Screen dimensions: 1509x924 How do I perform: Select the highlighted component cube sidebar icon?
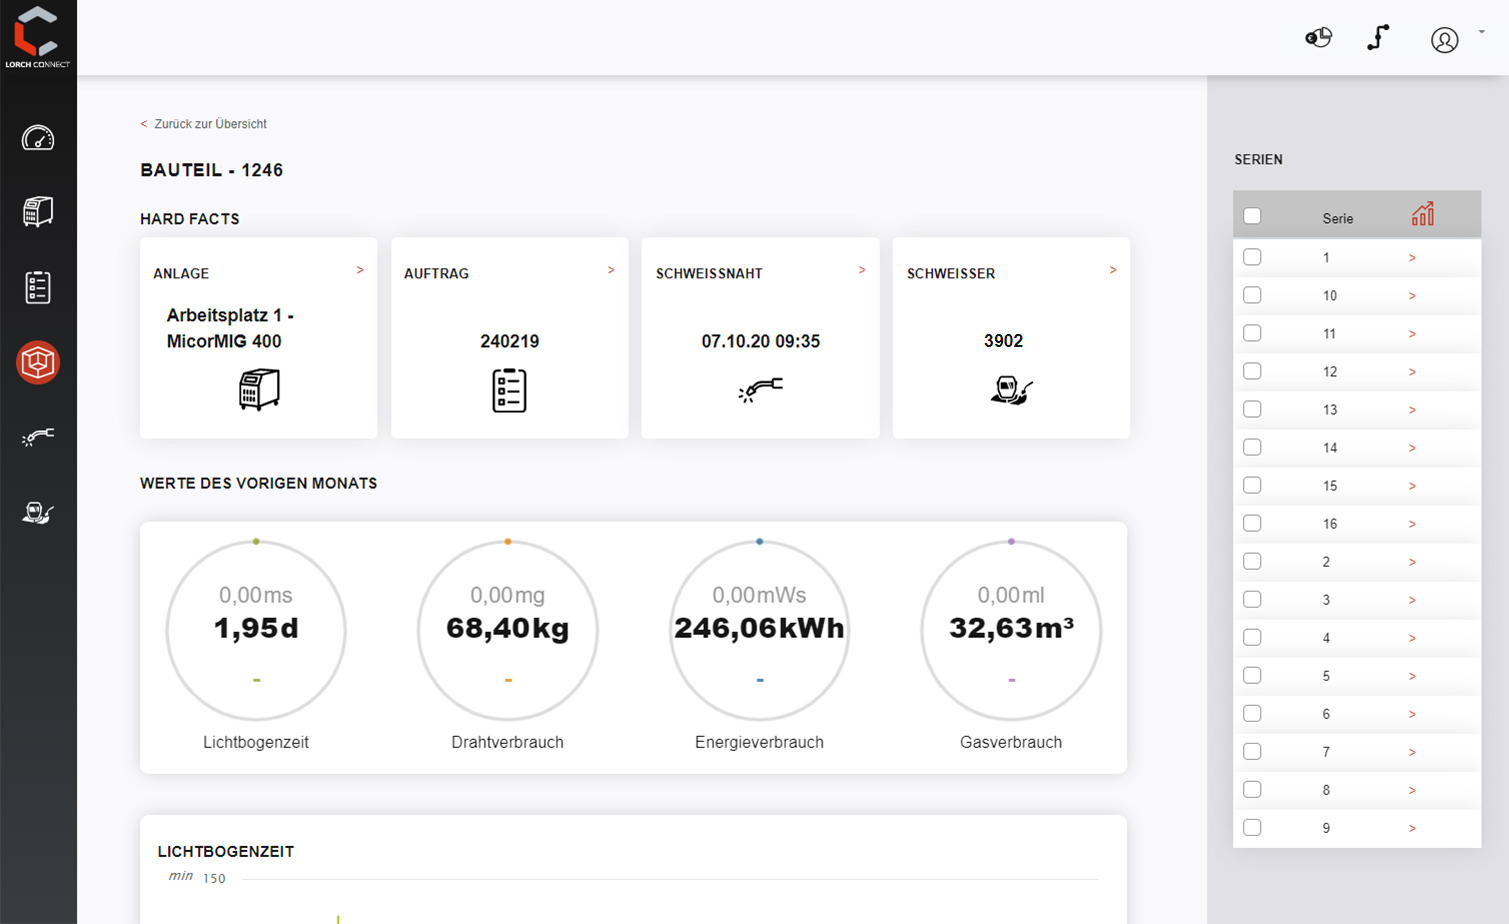(x=38, y=362)
